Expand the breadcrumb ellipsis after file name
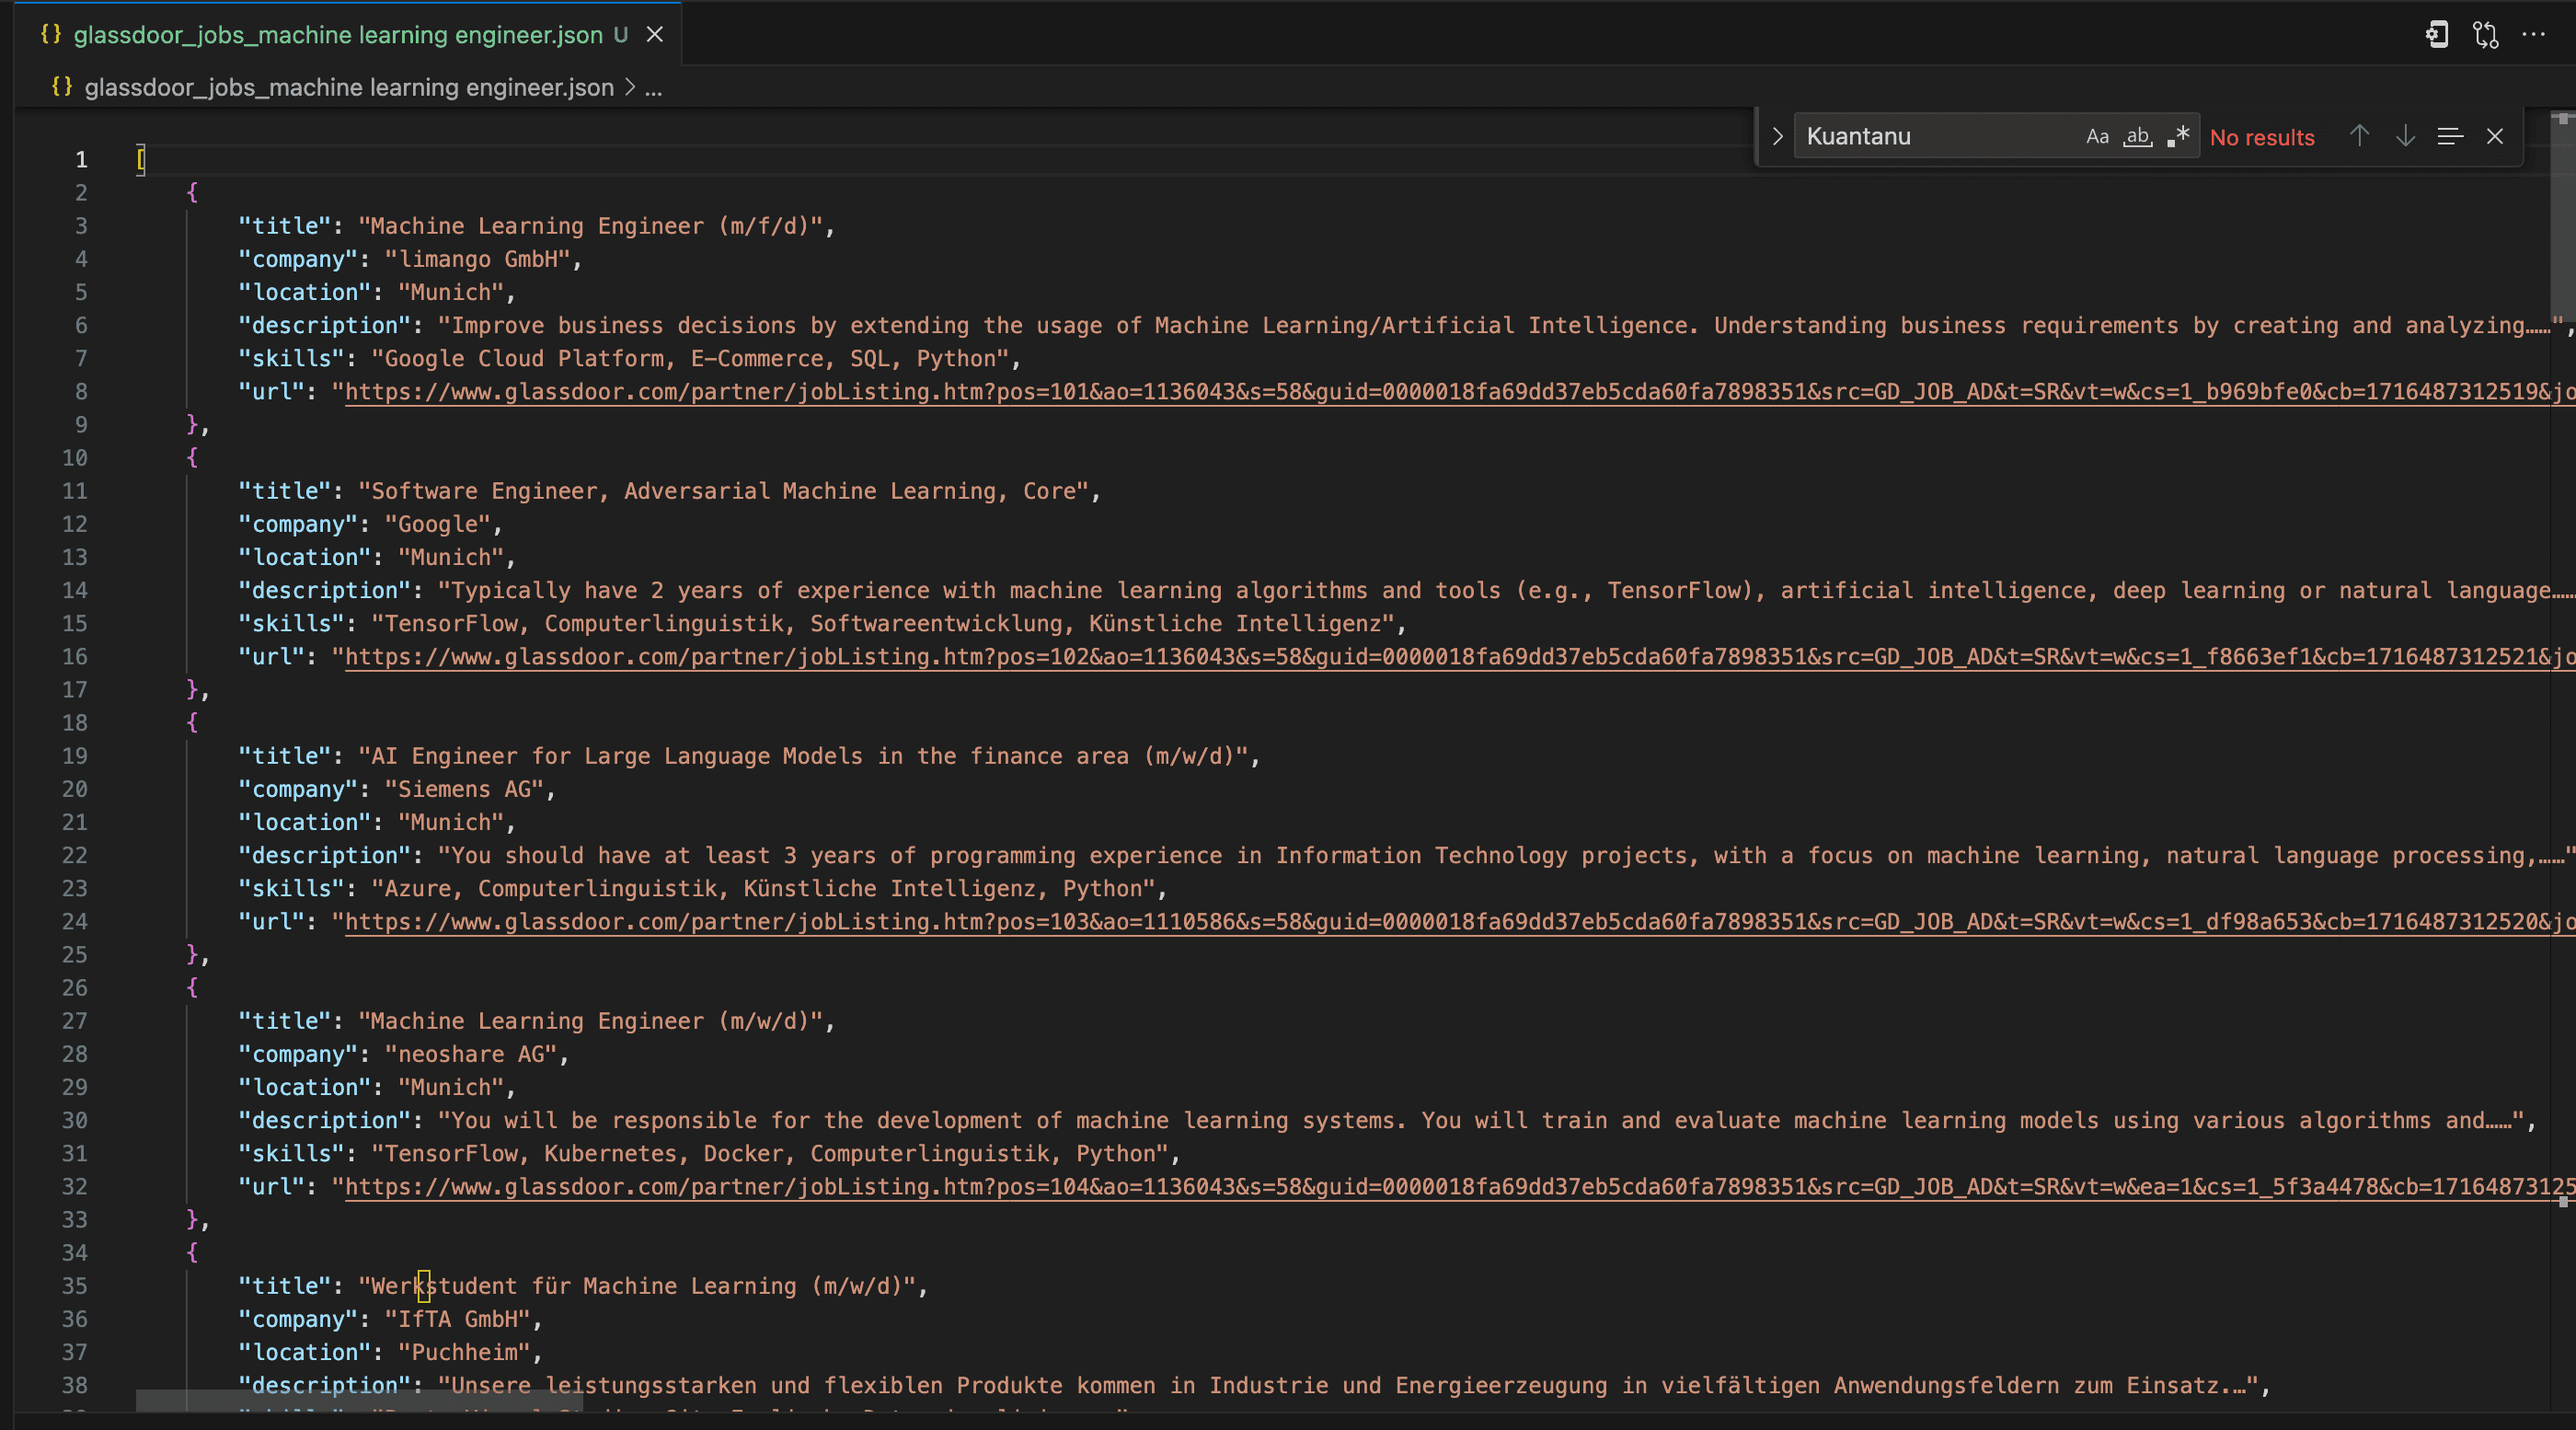Screen dimensions: 2576x1430 [653, 88]
